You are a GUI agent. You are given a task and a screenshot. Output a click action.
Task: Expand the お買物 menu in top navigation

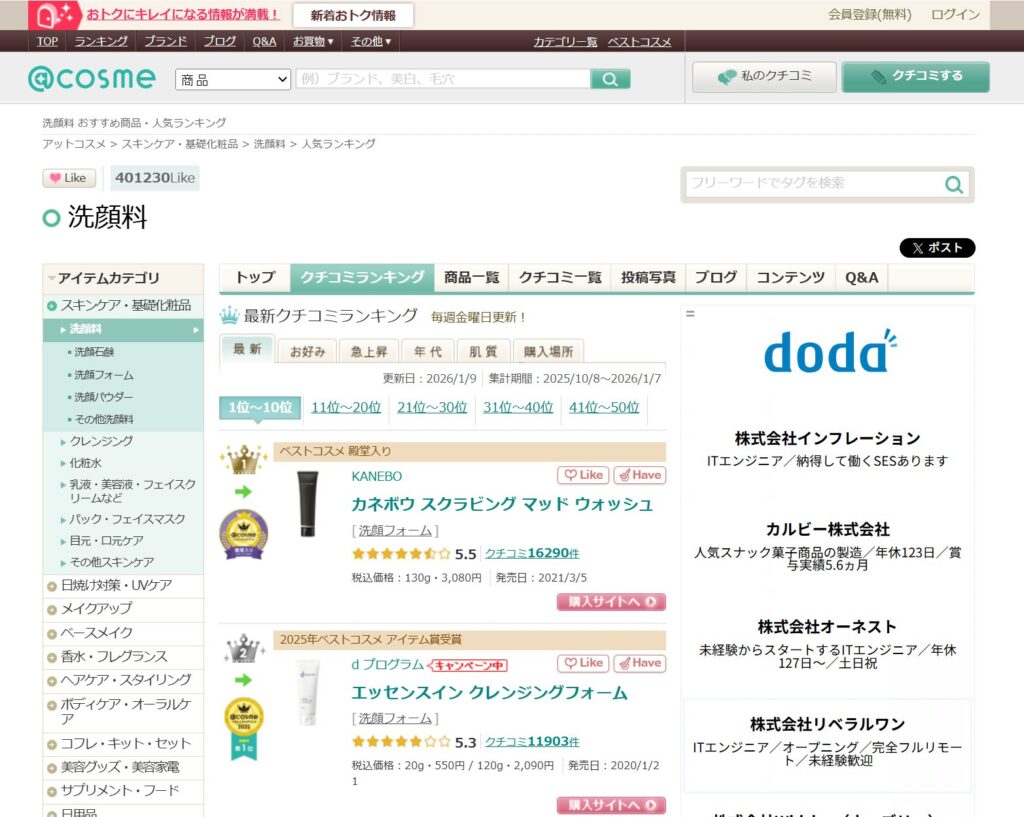pyautogui.click(x=313, y=41)
